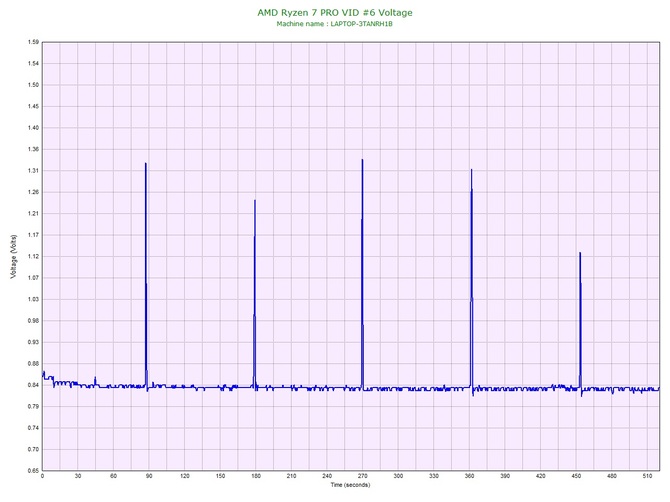This screenshot has width=670, height=502.
Task: Click the Voltage (Volts) axis label
Action: [x=14, y=257]
